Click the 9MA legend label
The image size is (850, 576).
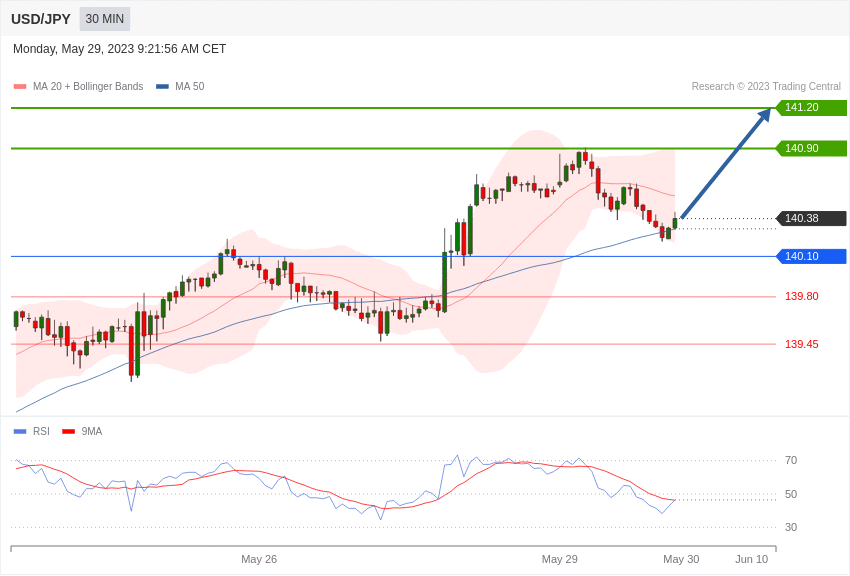(x=92, y=431)
